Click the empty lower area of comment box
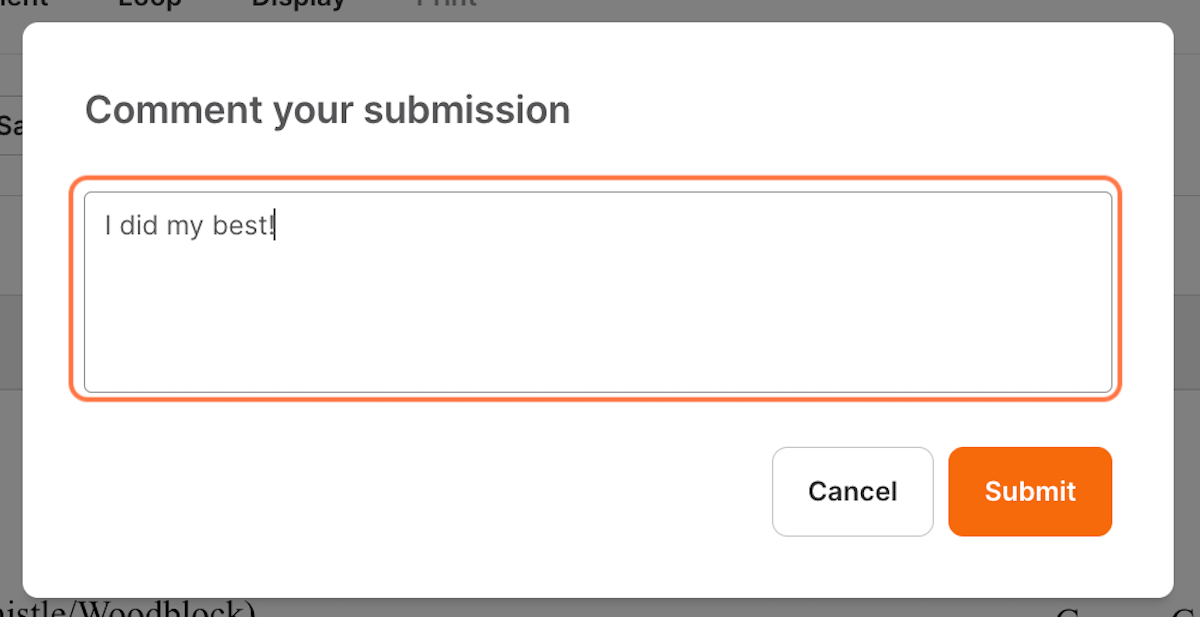1200x617 pixels. [598, 330]
